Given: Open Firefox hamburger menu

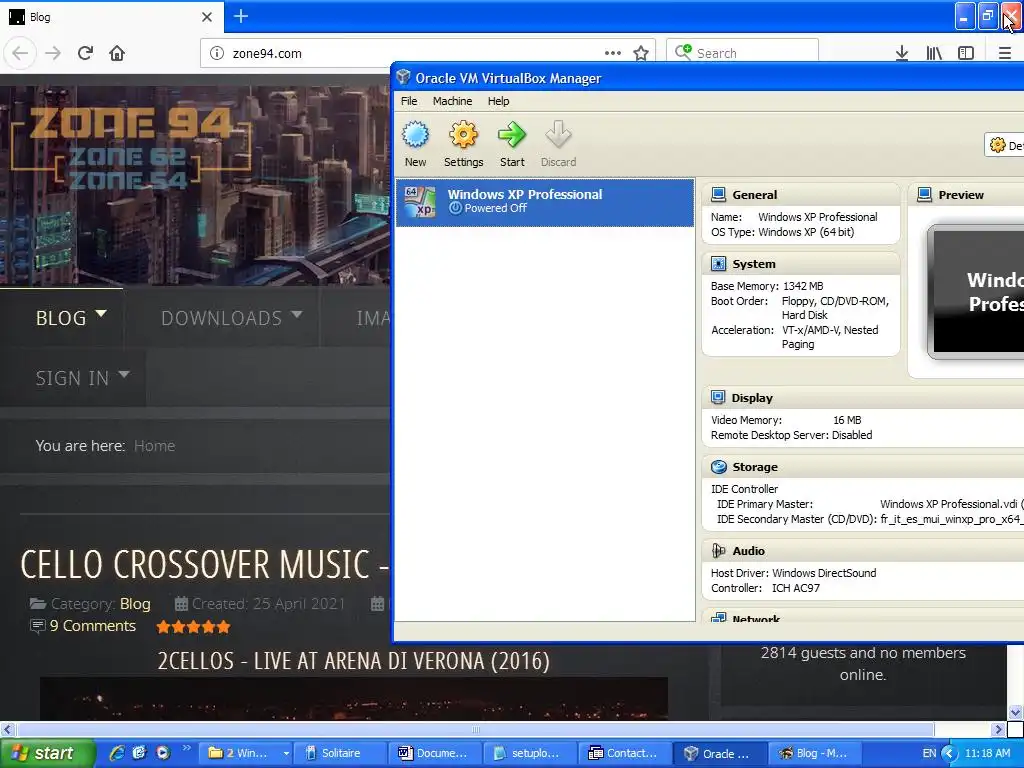Looking at the screenshot, I should pos(1004,53).
